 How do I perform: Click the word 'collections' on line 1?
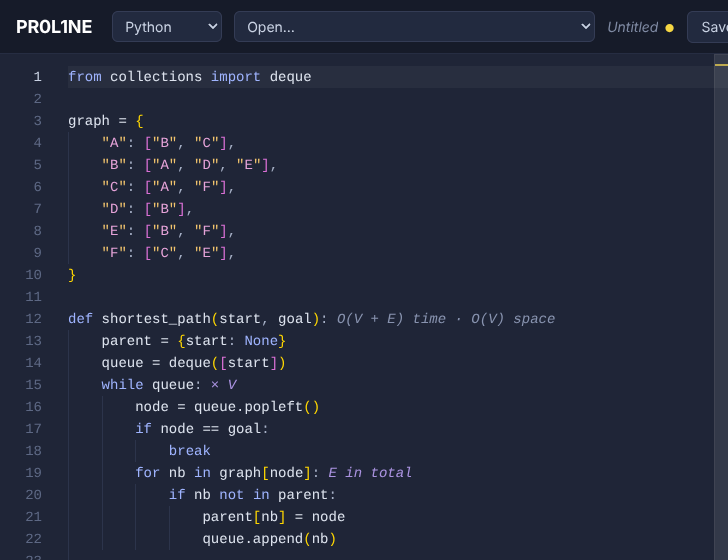(156, 77)
